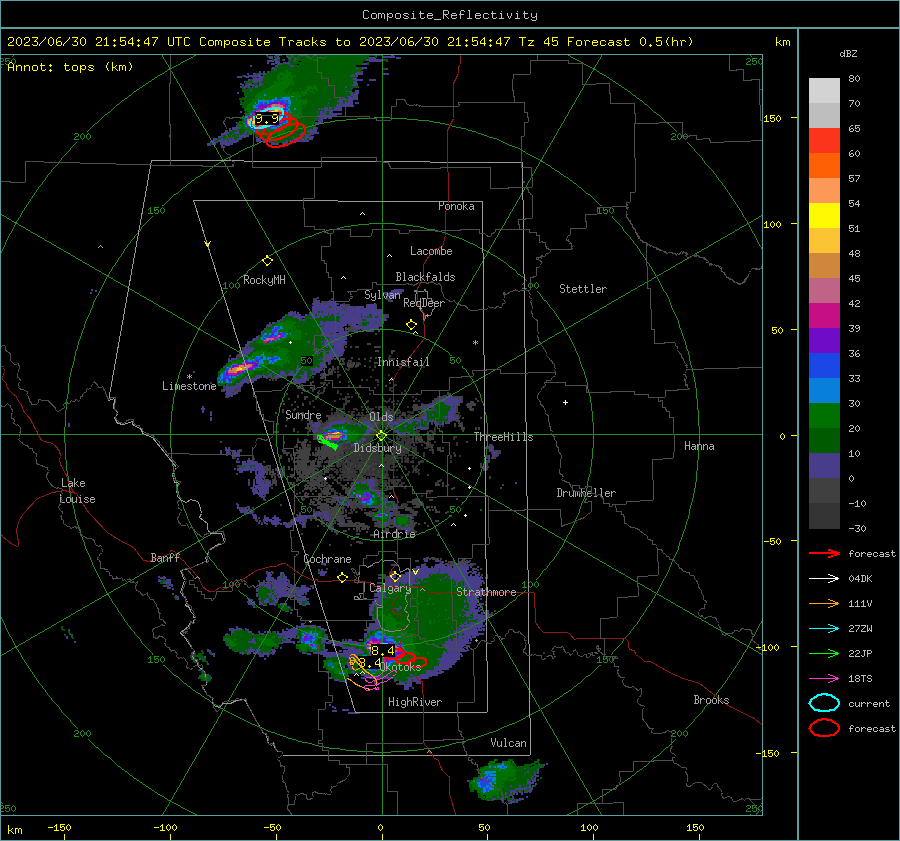Click the green 22JP arrow legend icon
Image resolution: width=900 pixels, height=841 pixels.
click(824, 653)
